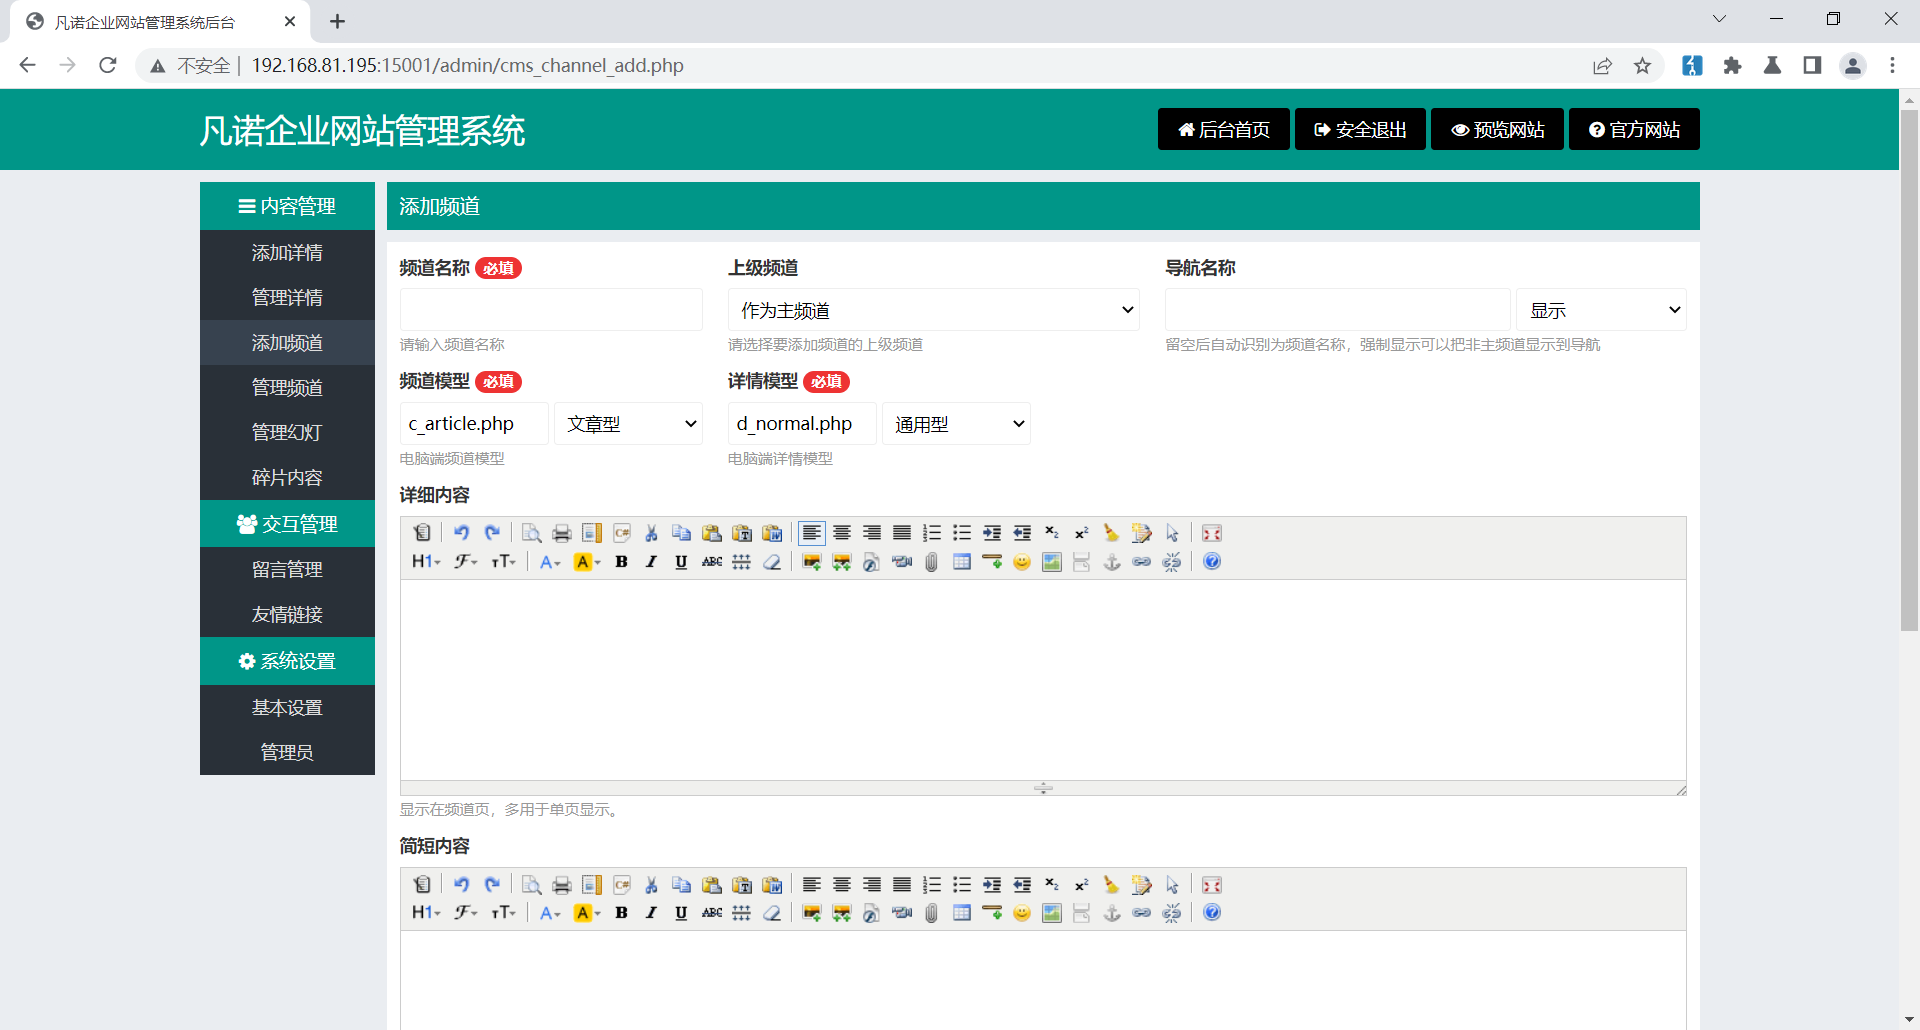Toggle fullscreen in 简短内容 editor
Viewport: 1920px width, 1030px height.
tap(1212, 885)
